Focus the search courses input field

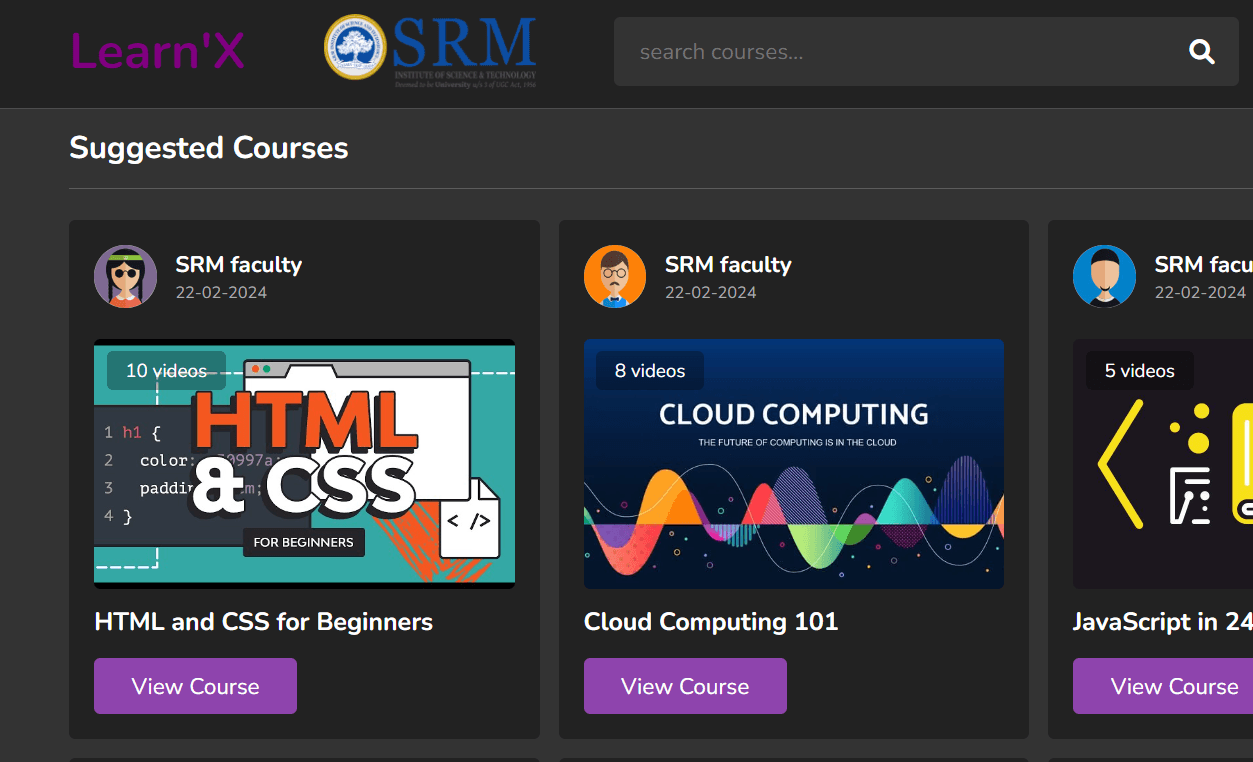tap(900, 52)
